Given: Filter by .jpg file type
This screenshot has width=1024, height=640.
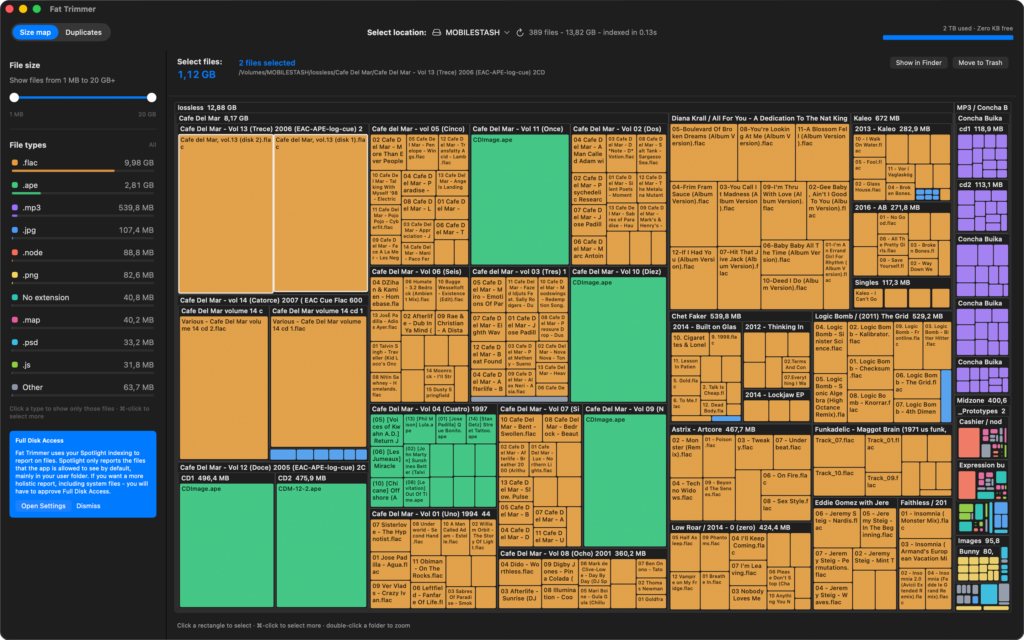Looking at the screenshot, I should [82, 230].
